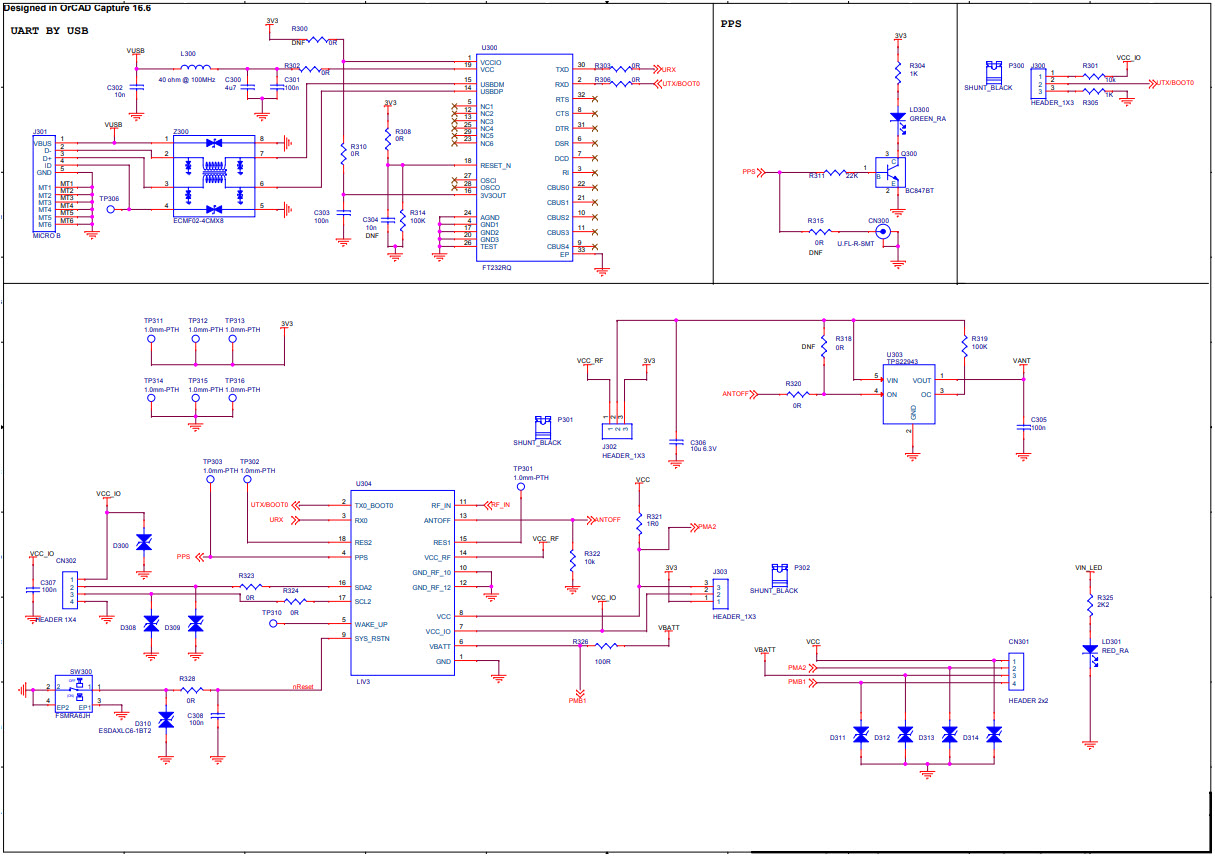Screen dimensions: 1215x856
Task: Open the HEADER 2x2 connector CN301
Action: (x=1017, y=673)
